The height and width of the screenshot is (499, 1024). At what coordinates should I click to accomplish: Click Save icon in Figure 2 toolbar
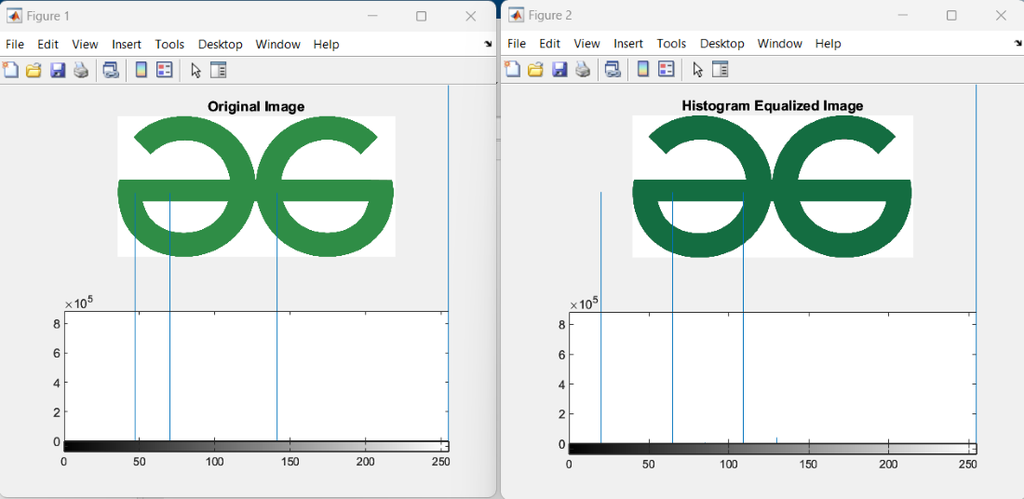(560, 69)
